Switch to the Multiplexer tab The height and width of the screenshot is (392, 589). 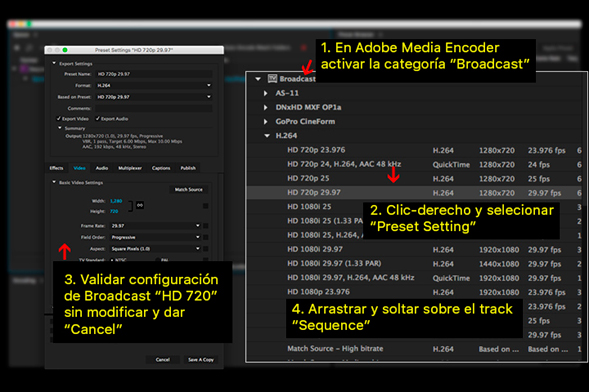130,168
